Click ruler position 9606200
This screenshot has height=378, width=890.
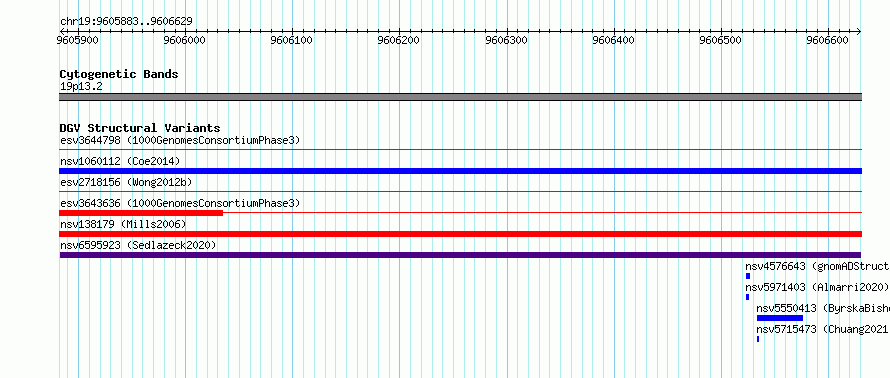[x=399, y=40]
